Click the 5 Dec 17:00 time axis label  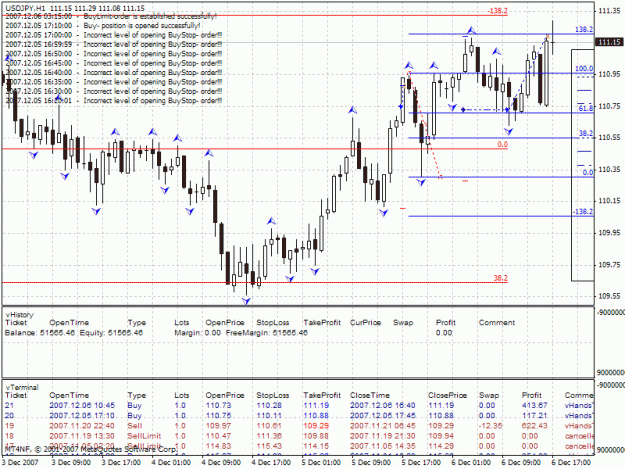point(421,463)
